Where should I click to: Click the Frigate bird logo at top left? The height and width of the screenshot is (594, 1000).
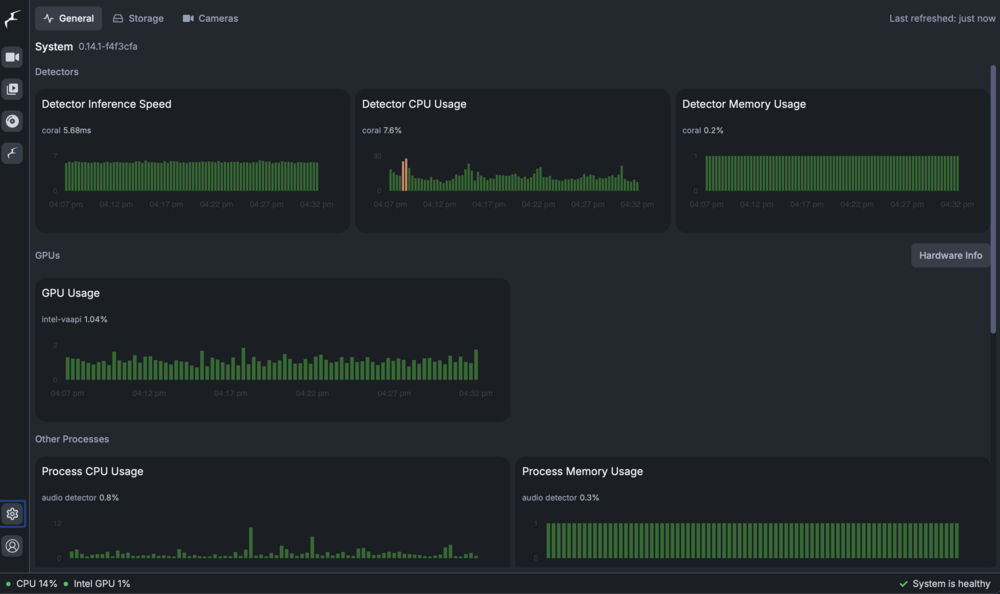click(12, 19)
